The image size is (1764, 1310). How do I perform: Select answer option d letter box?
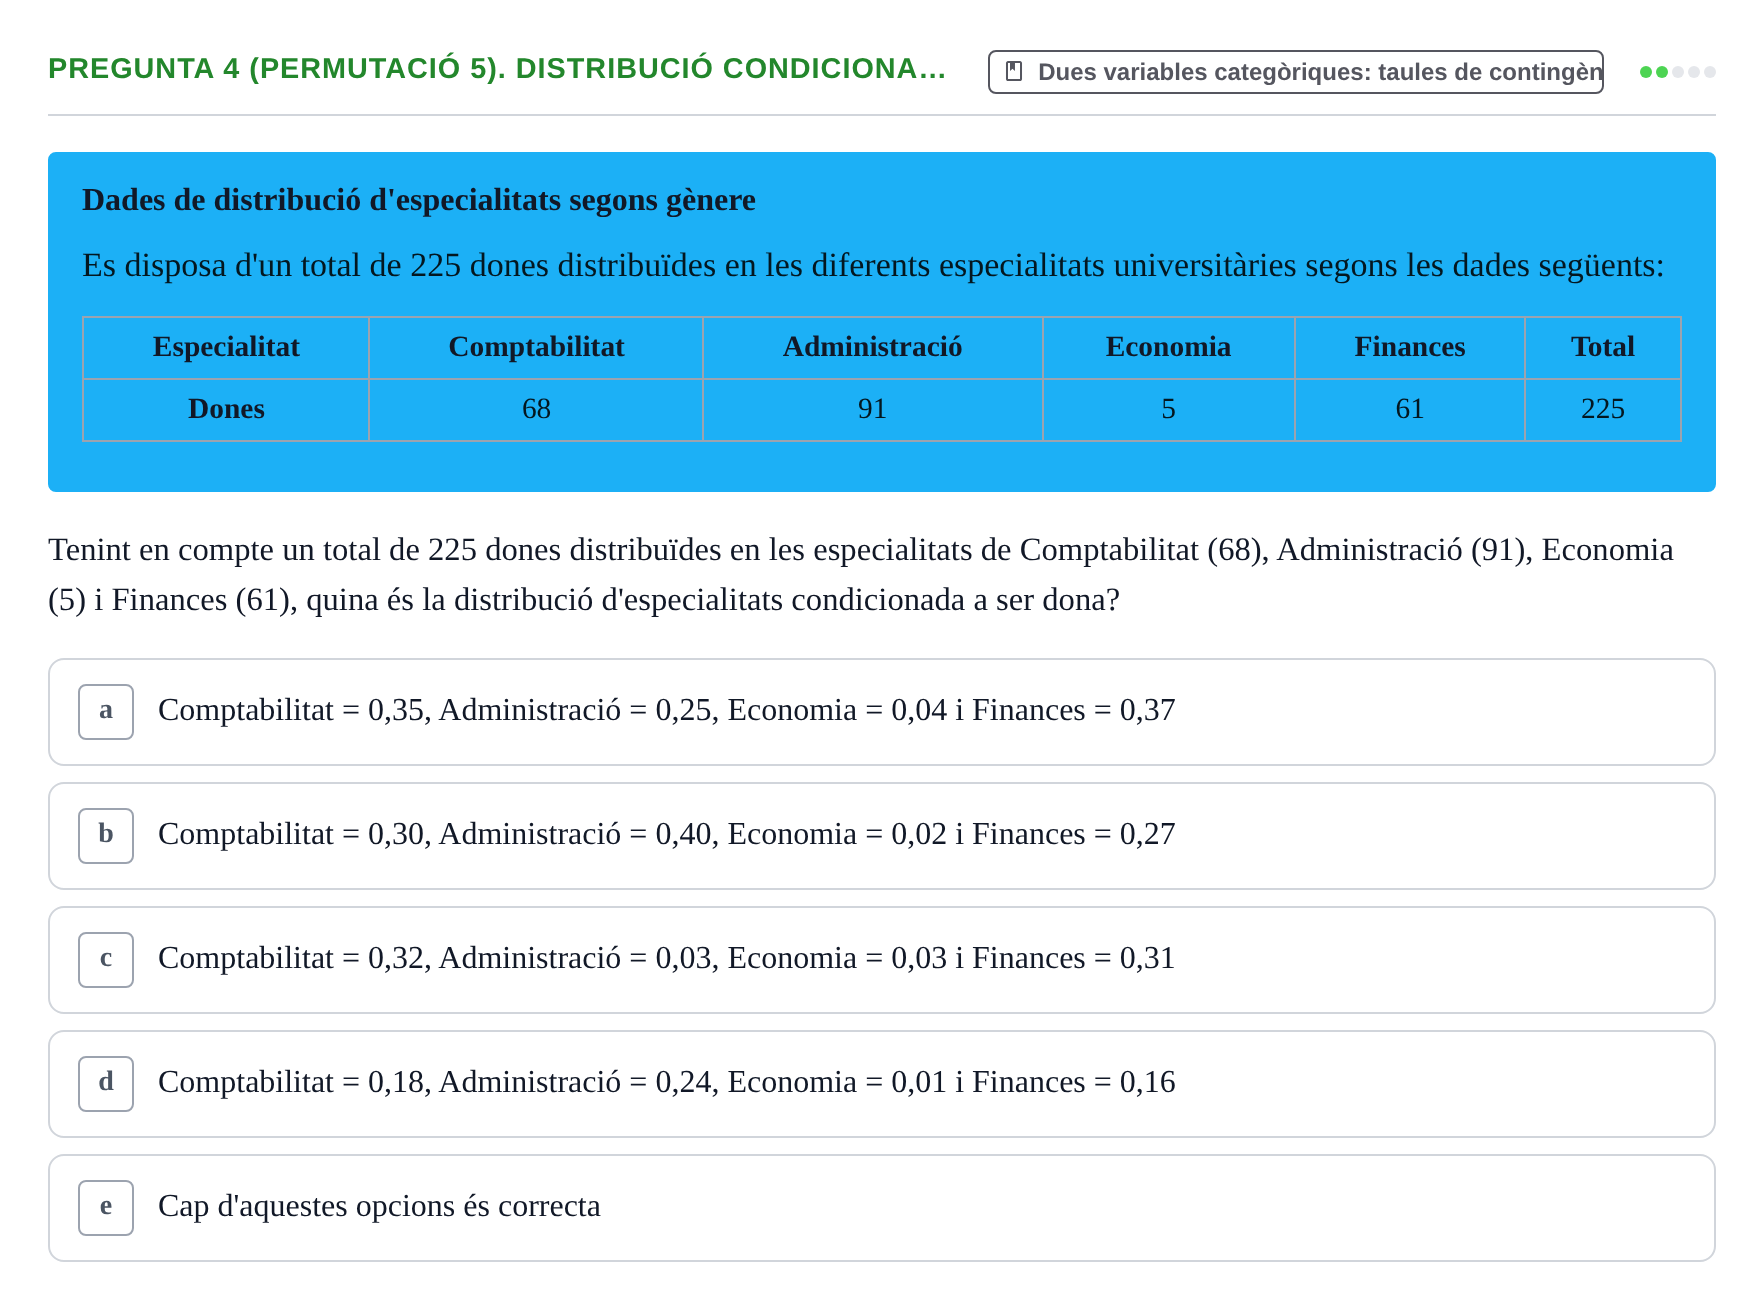coord(106,1083)
